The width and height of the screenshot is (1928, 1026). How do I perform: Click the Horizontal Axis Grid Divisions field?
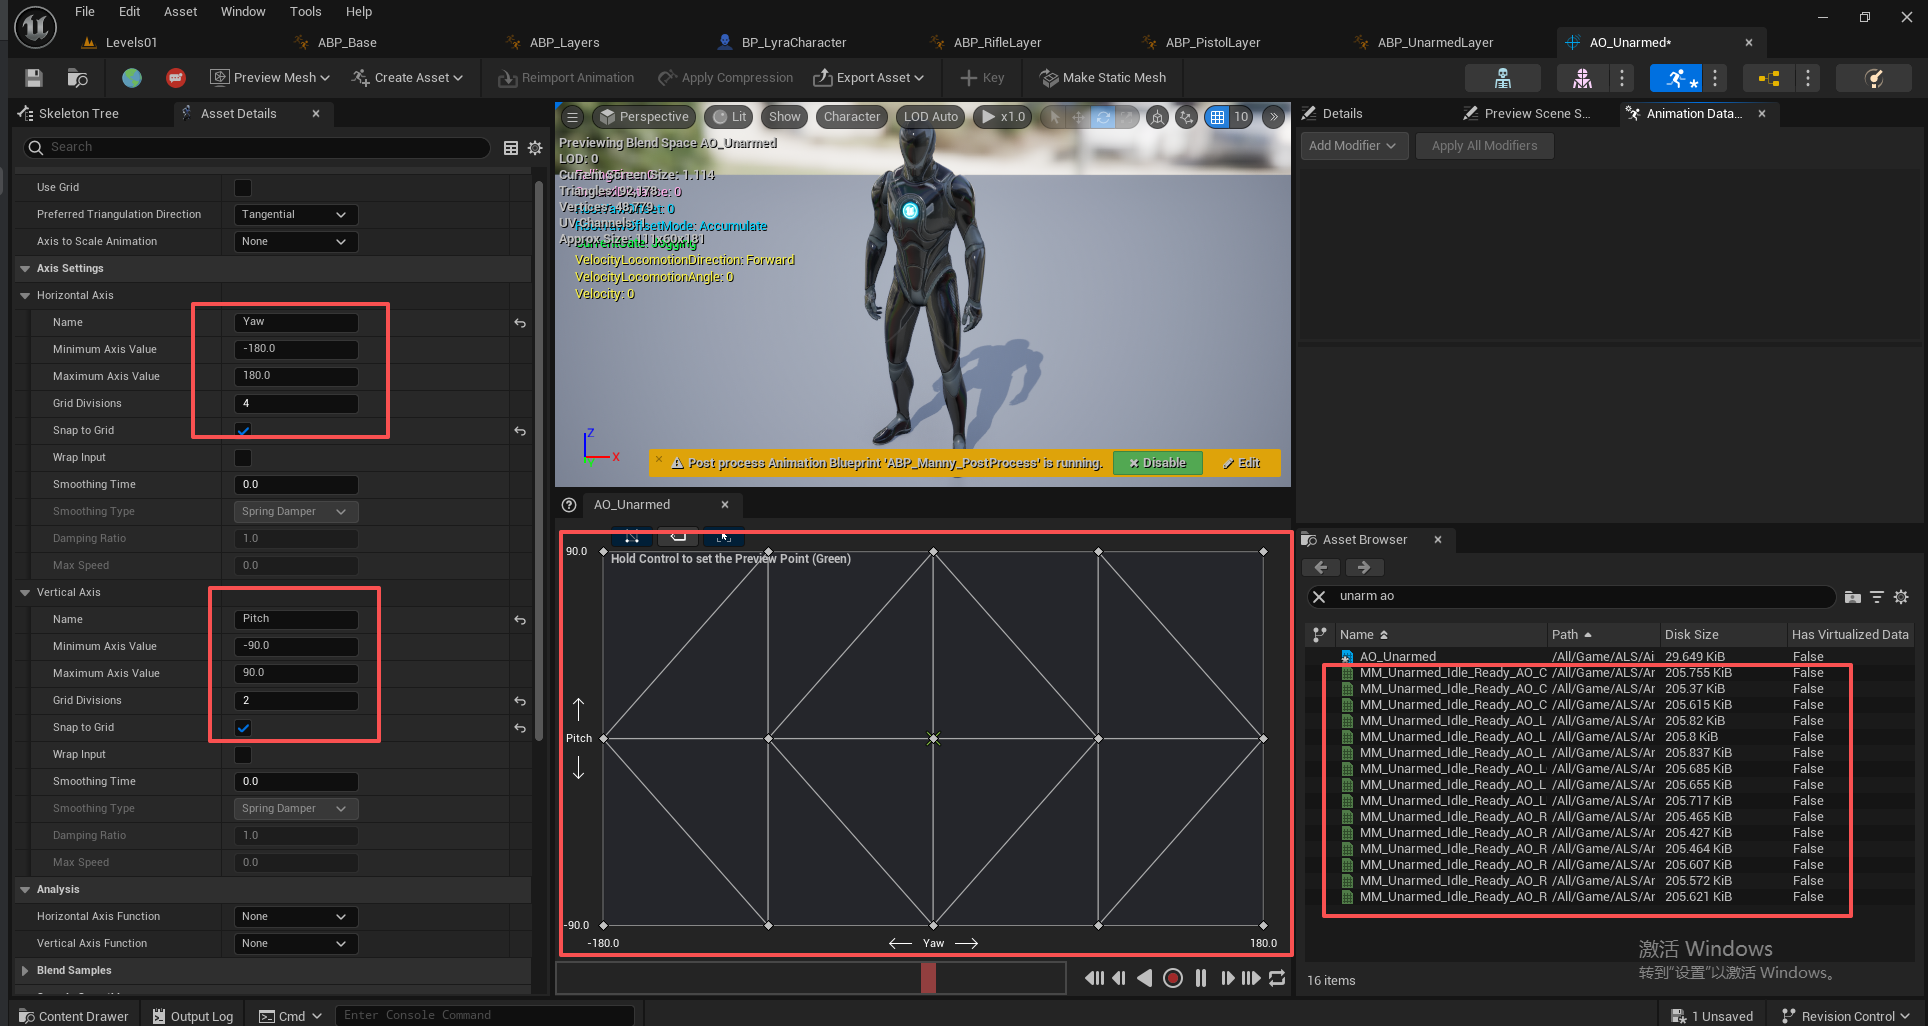(295, 404)
